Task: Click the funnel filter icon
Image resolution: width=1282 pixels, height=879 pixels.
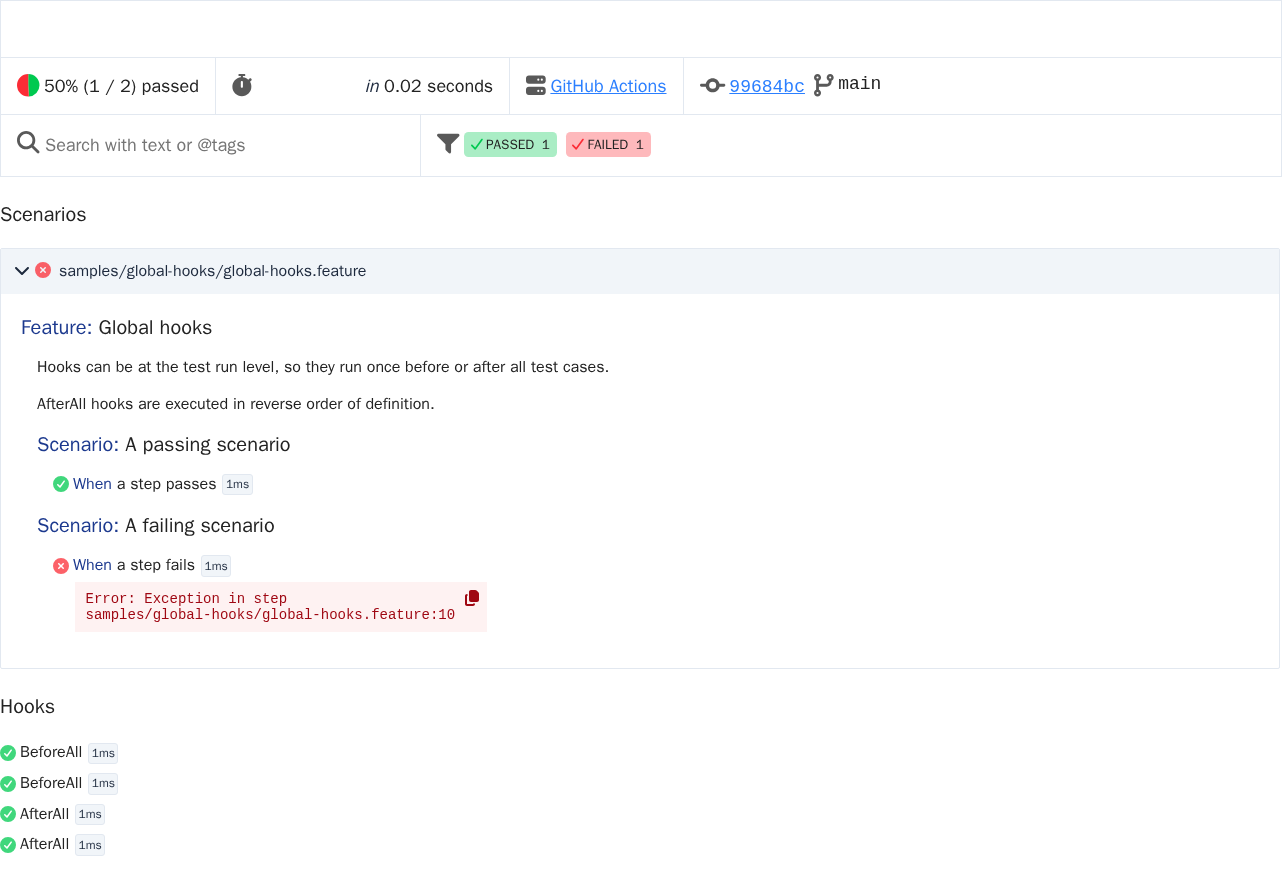Action: tap(448, 144)
